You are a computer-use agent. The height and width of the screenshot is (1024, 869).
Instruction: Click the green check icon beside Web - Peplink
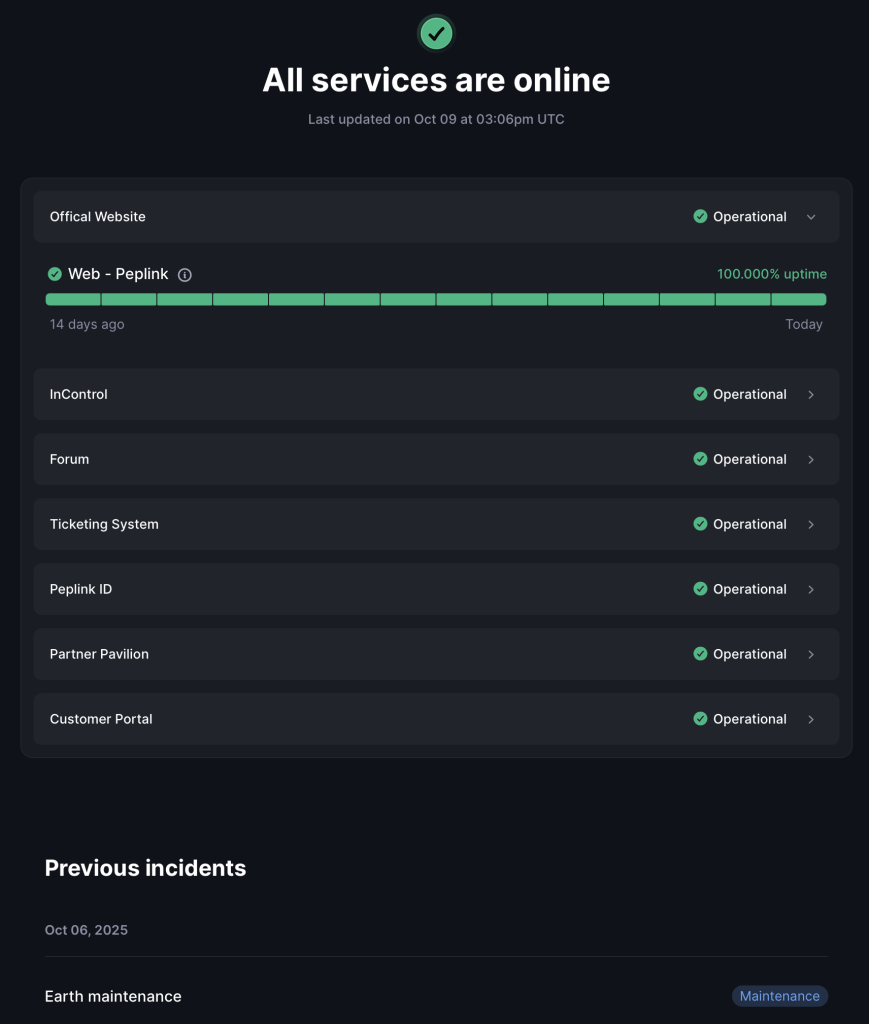pyautogui.click(x=55, y=274)
